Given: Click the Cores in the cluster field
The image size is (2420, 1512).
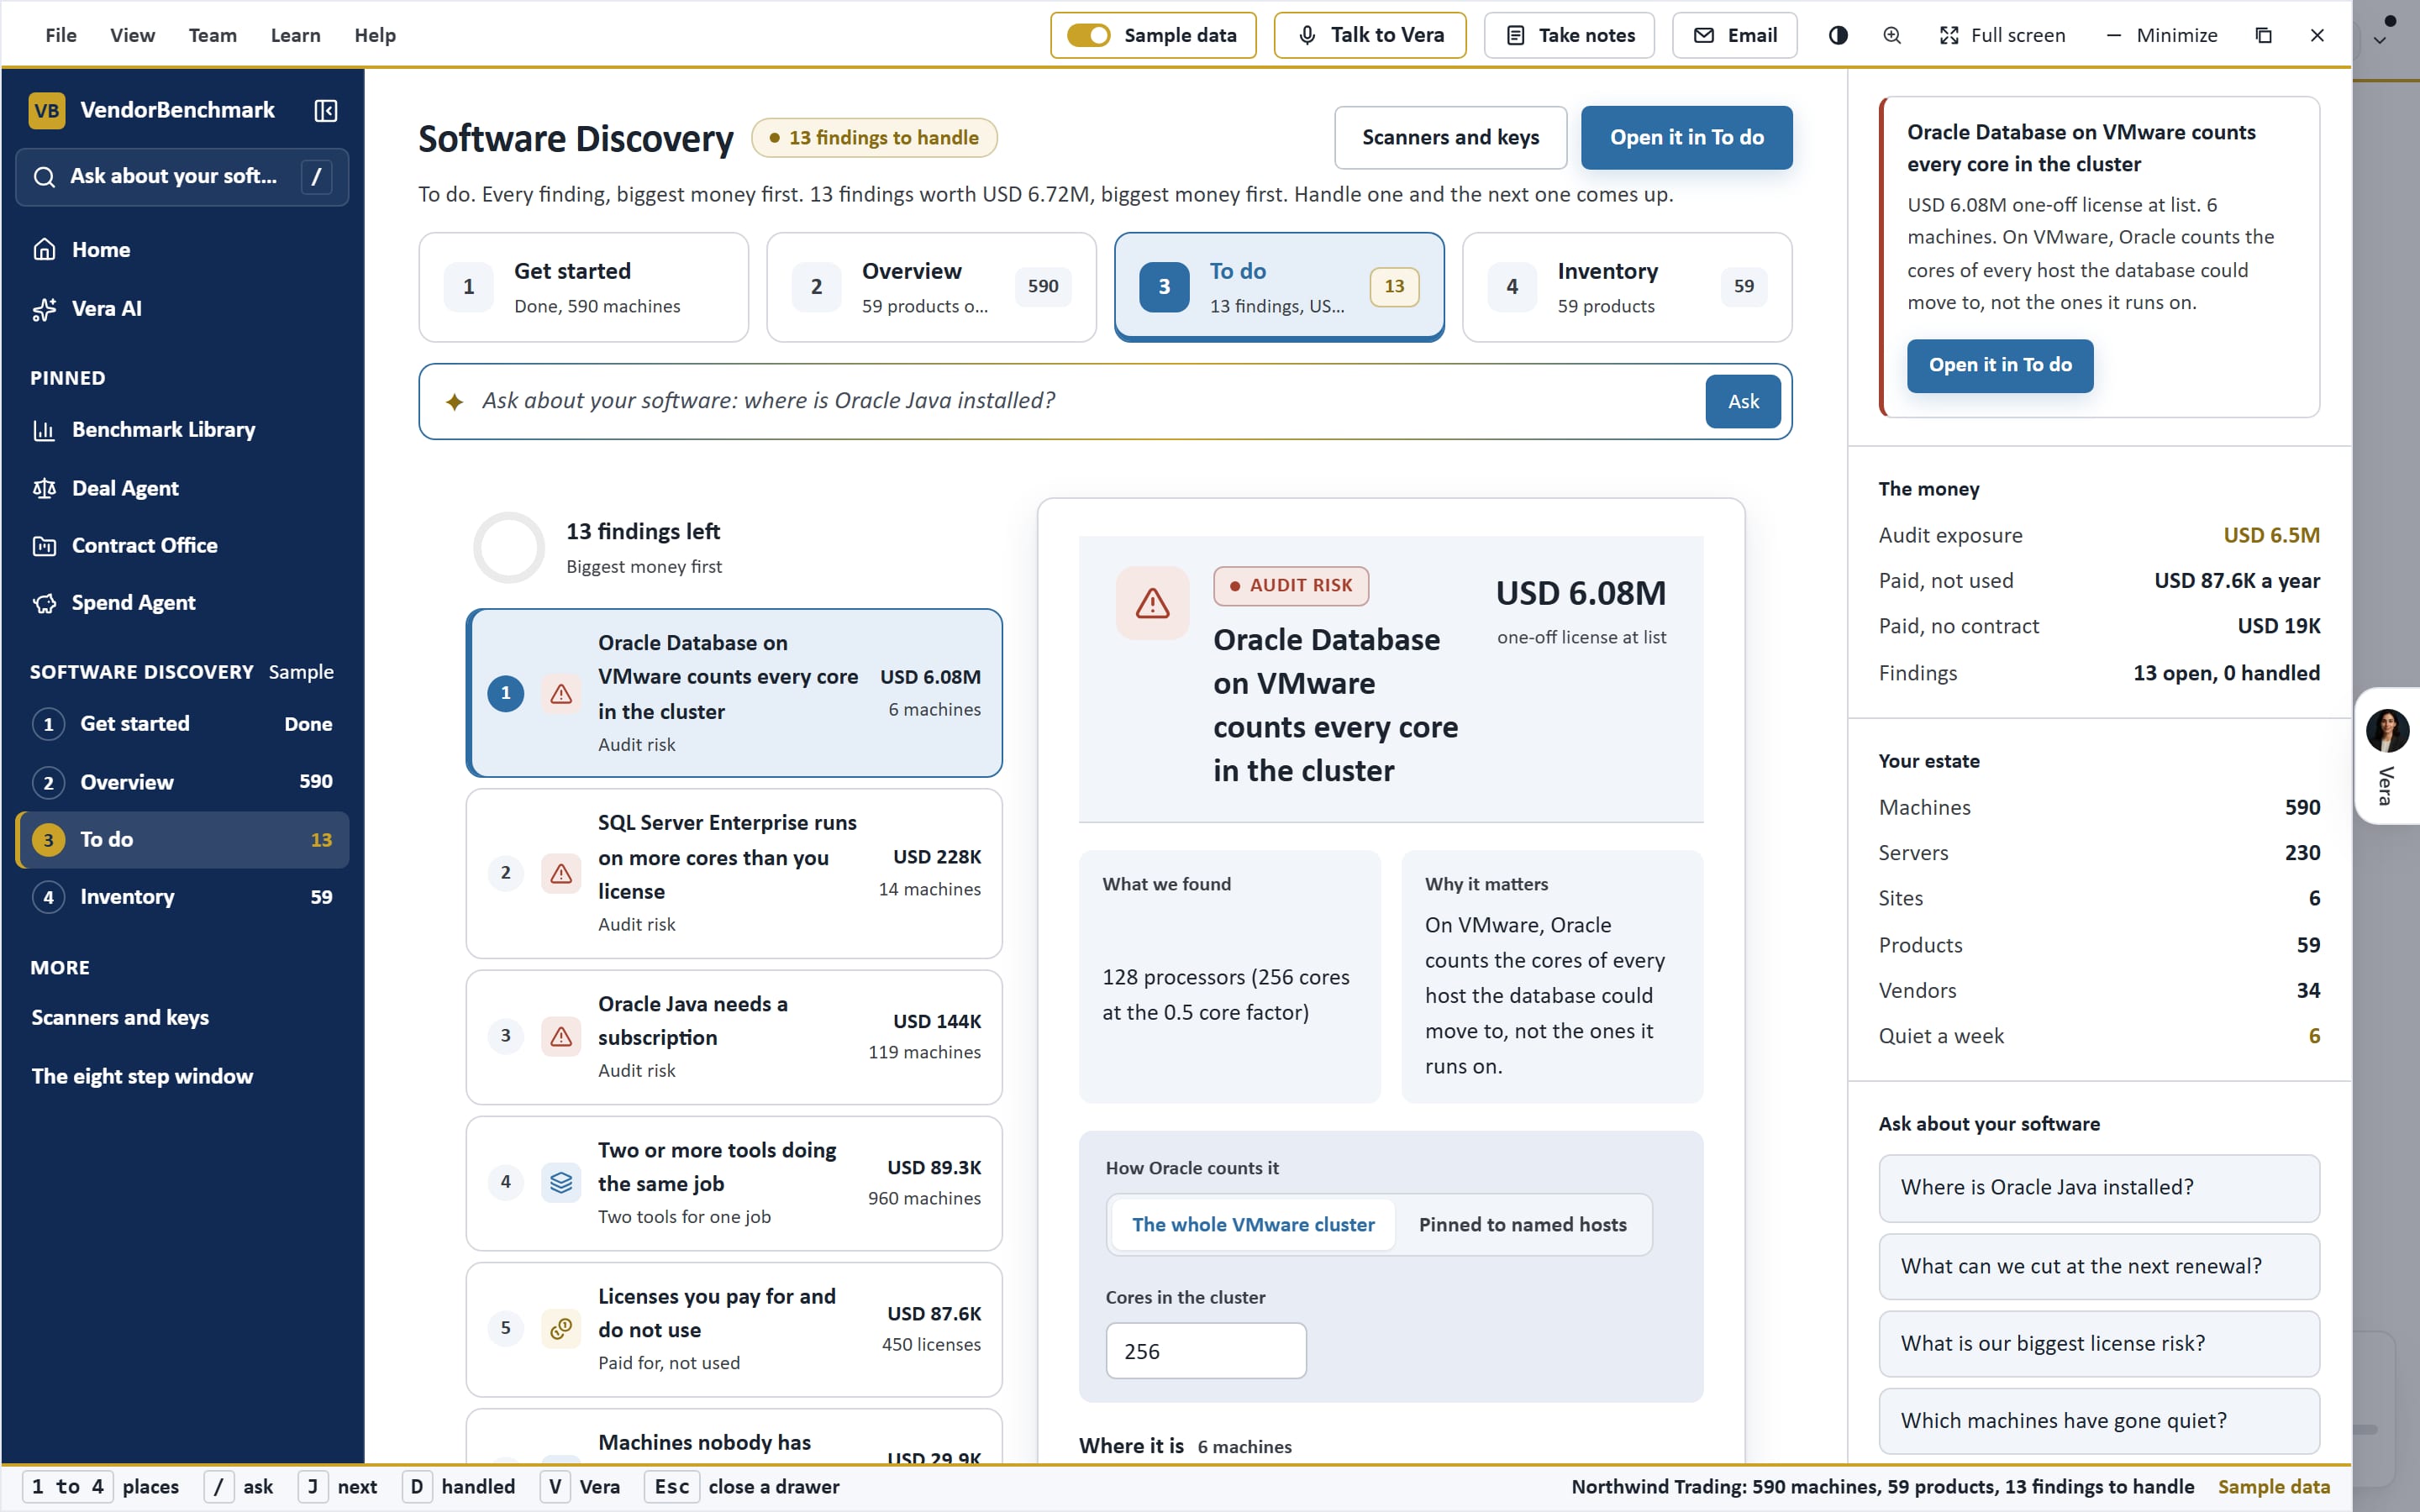Looking at the screenshot, I should coord(1206,1351).
